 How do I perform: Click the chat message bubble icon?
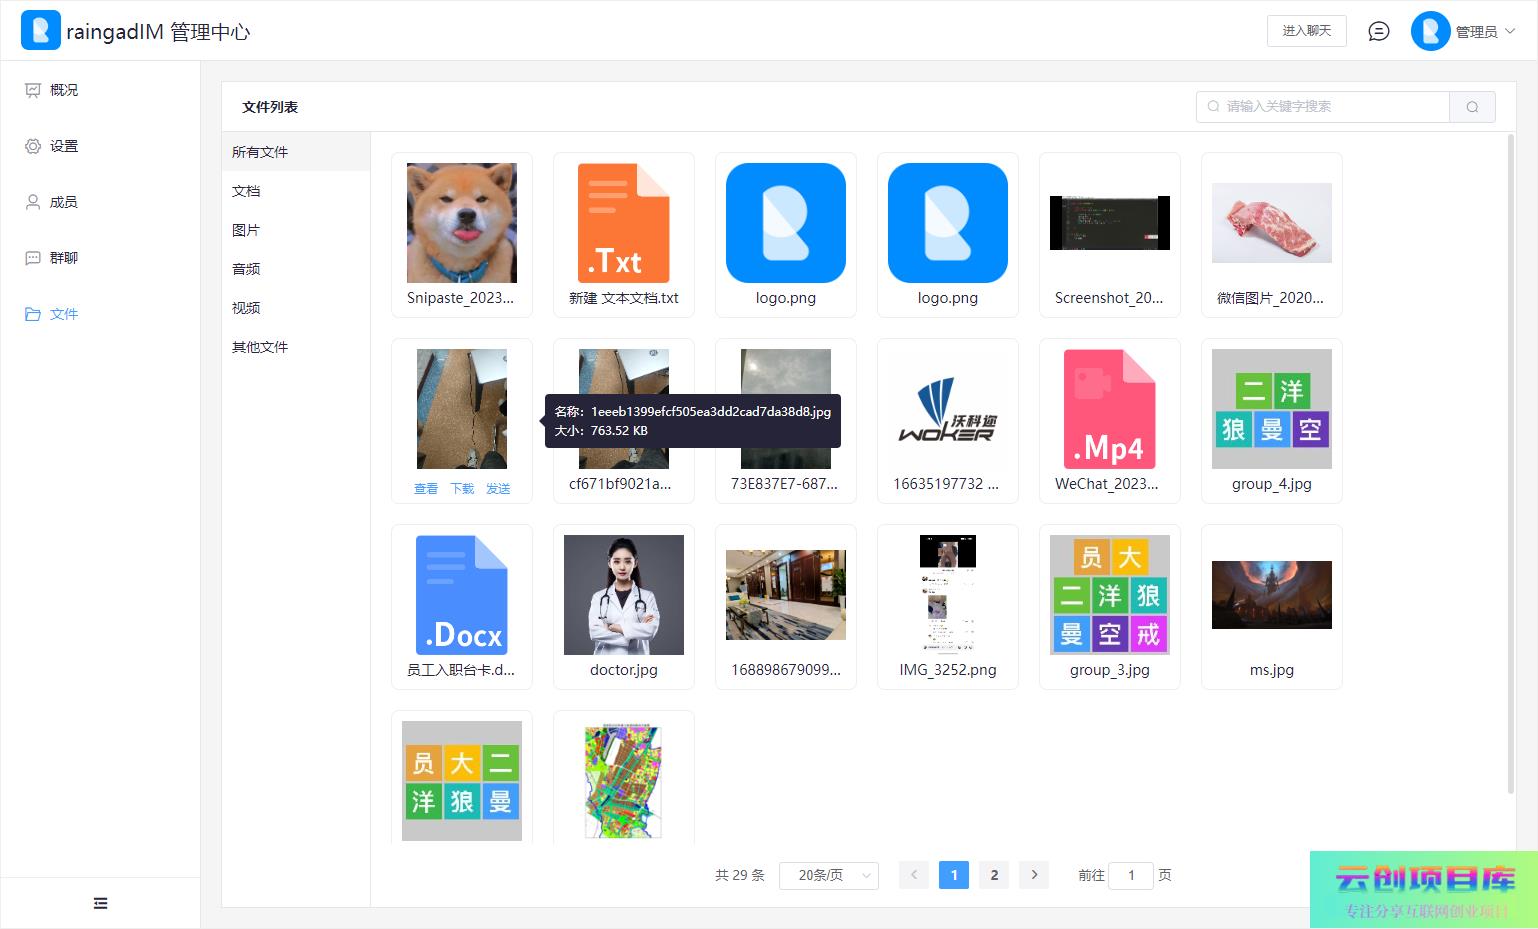click(x=1378, y=31)
